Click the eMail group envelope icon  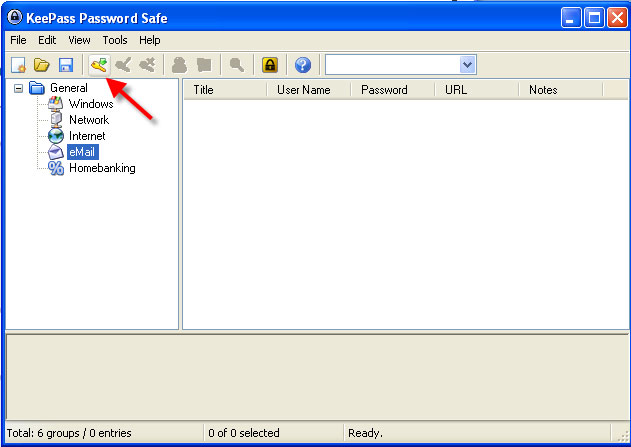click(56, 152)
